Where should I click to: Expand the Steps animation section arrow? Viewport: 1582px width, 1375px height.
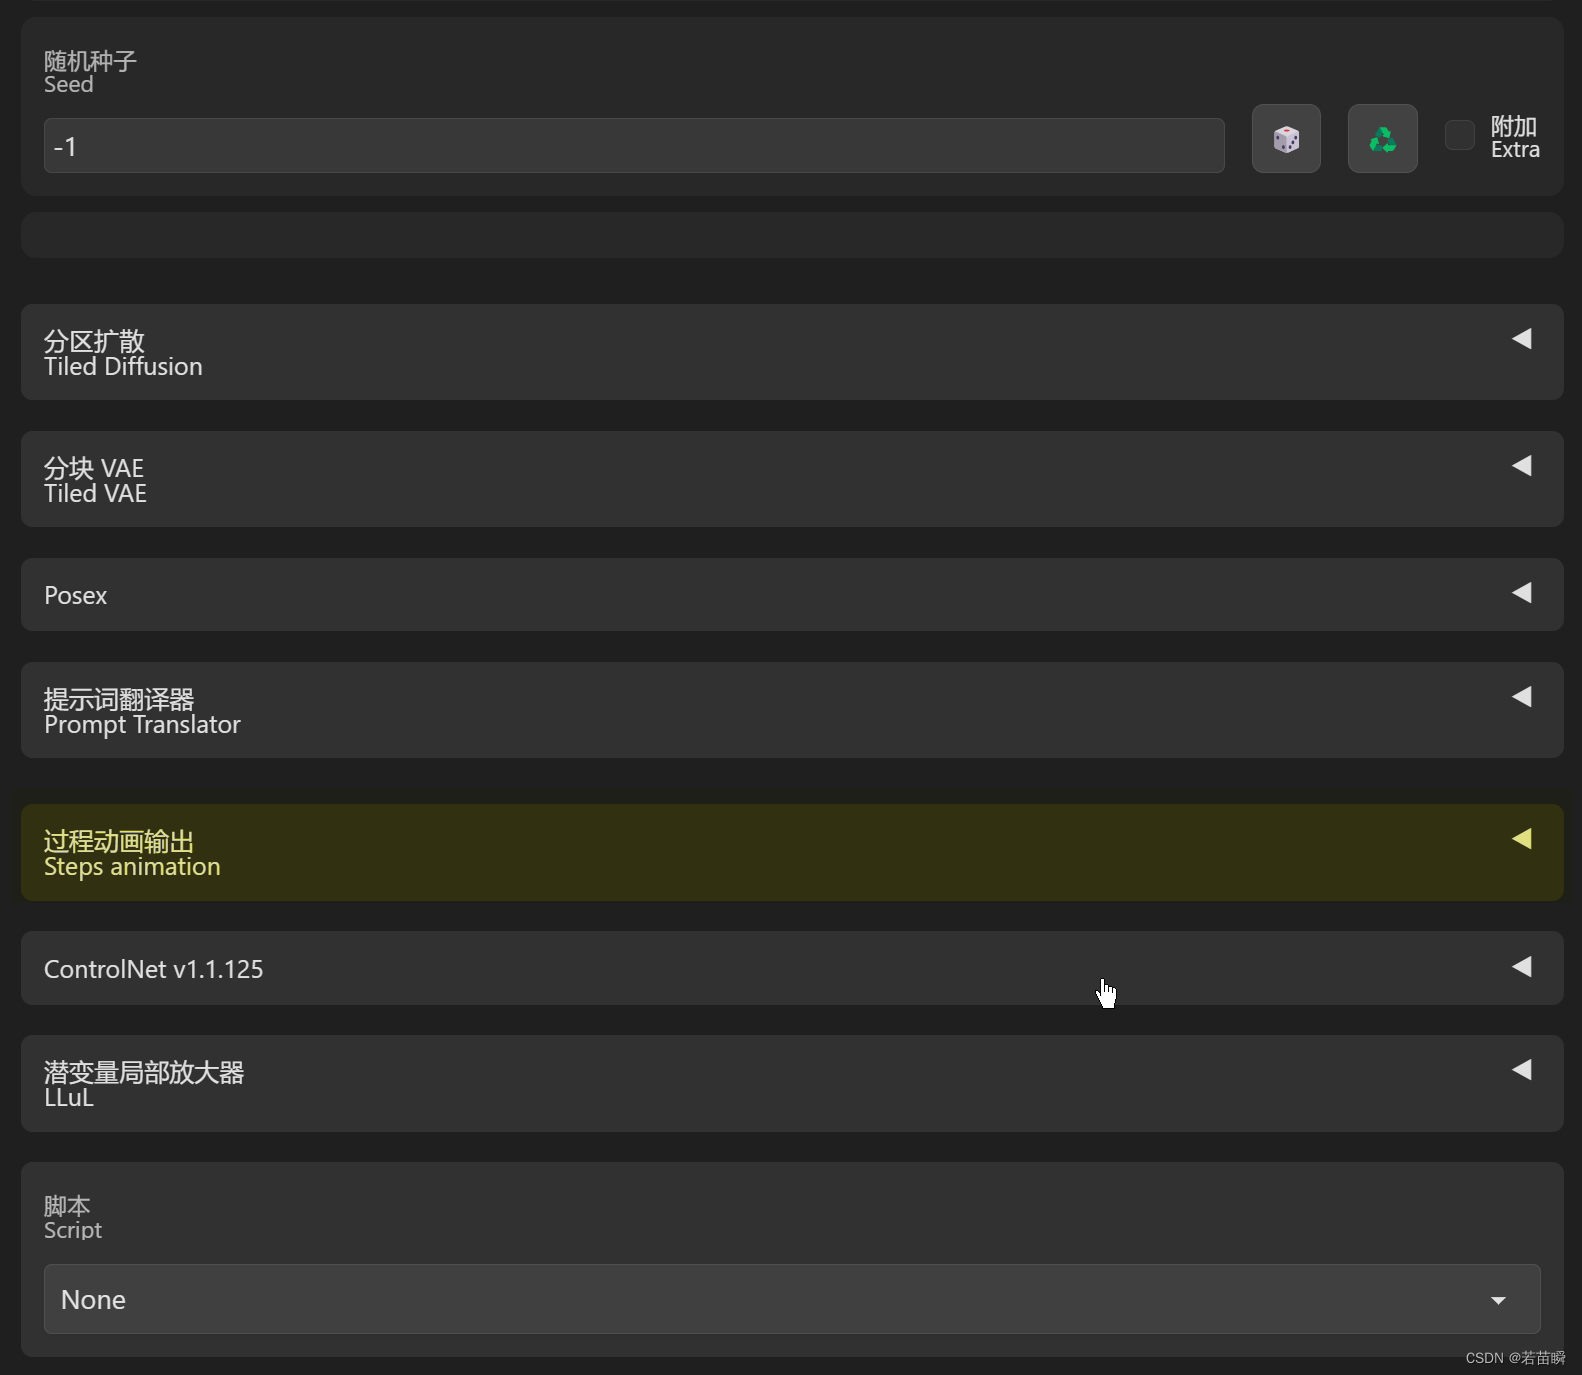click(x=1522, y=839)
